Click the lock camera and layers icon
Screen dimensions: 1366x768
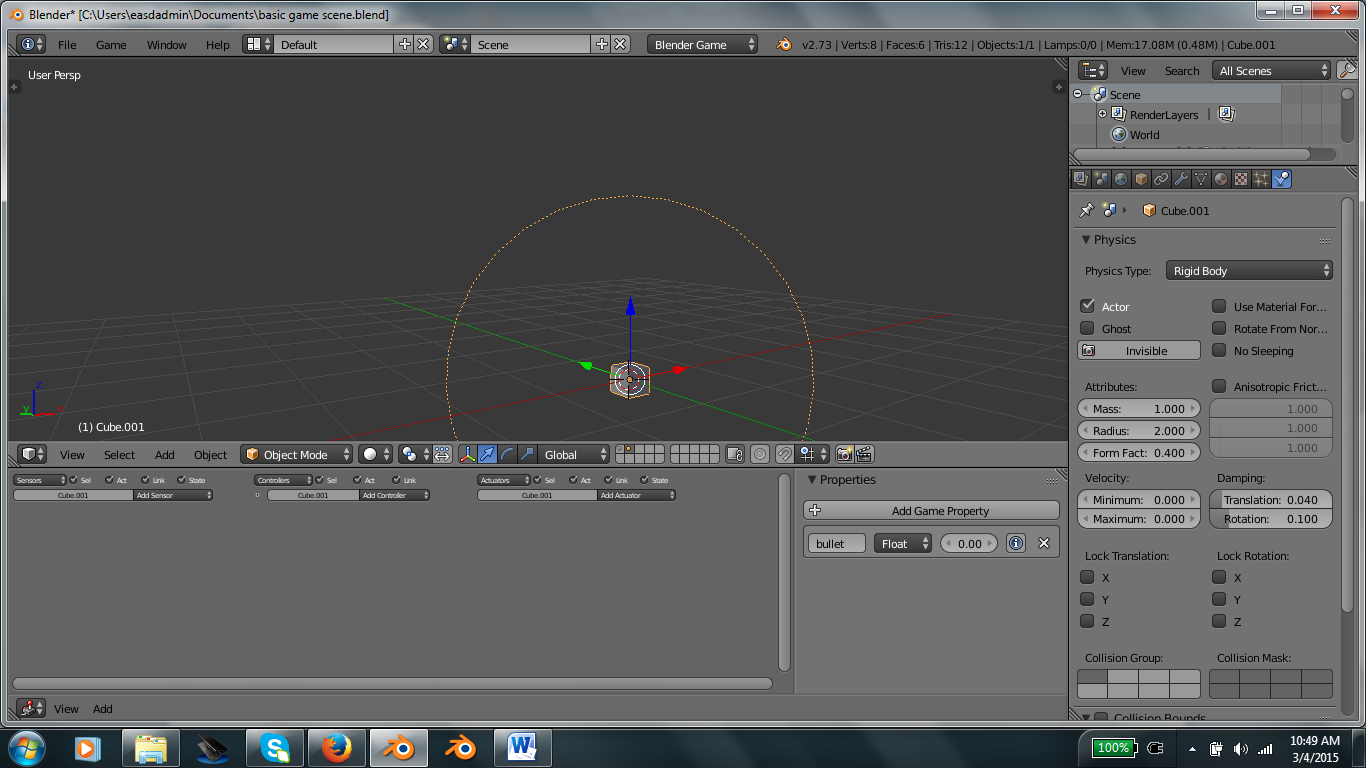735,454
